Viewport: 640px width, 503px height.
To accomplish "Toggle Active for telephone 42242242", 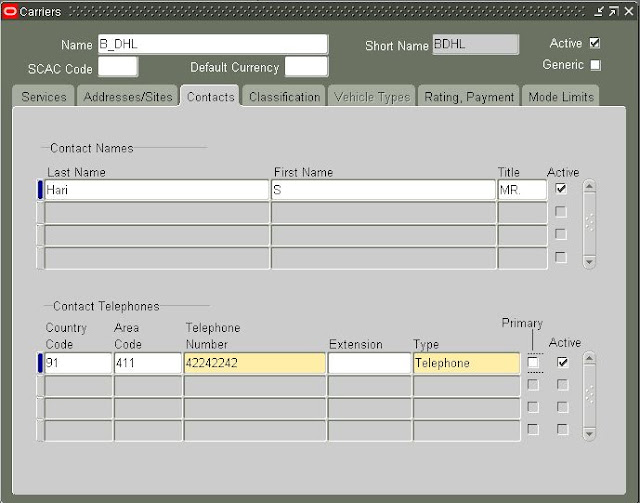I will [x=562, y=362].
